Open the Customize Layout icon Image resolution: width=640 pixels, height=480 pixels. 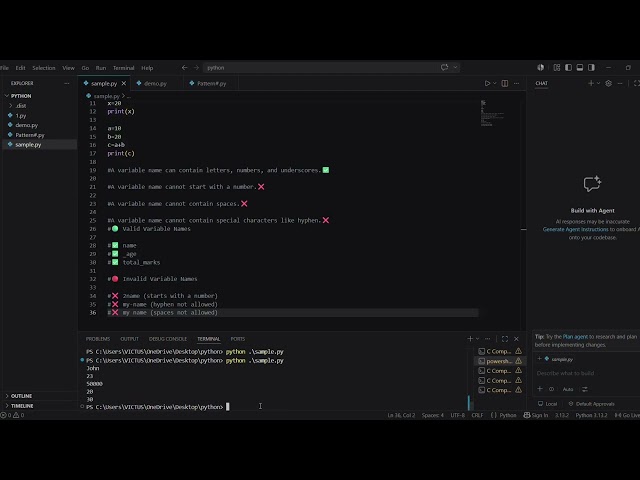pos(557,68)
